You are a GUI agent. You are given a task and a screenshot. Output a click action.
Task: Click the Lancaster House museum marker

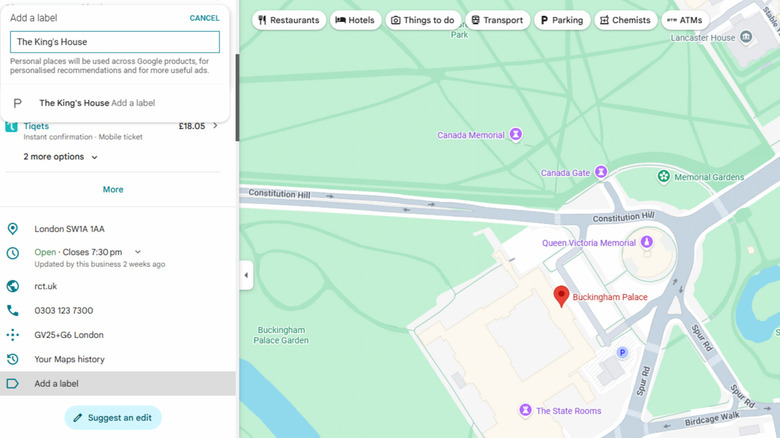746,37
